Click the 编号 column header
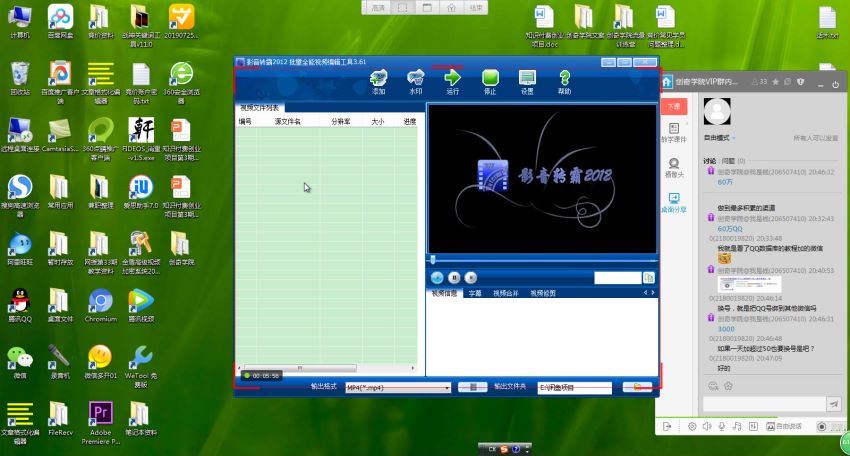850x456 pixels. click(245, 121)
